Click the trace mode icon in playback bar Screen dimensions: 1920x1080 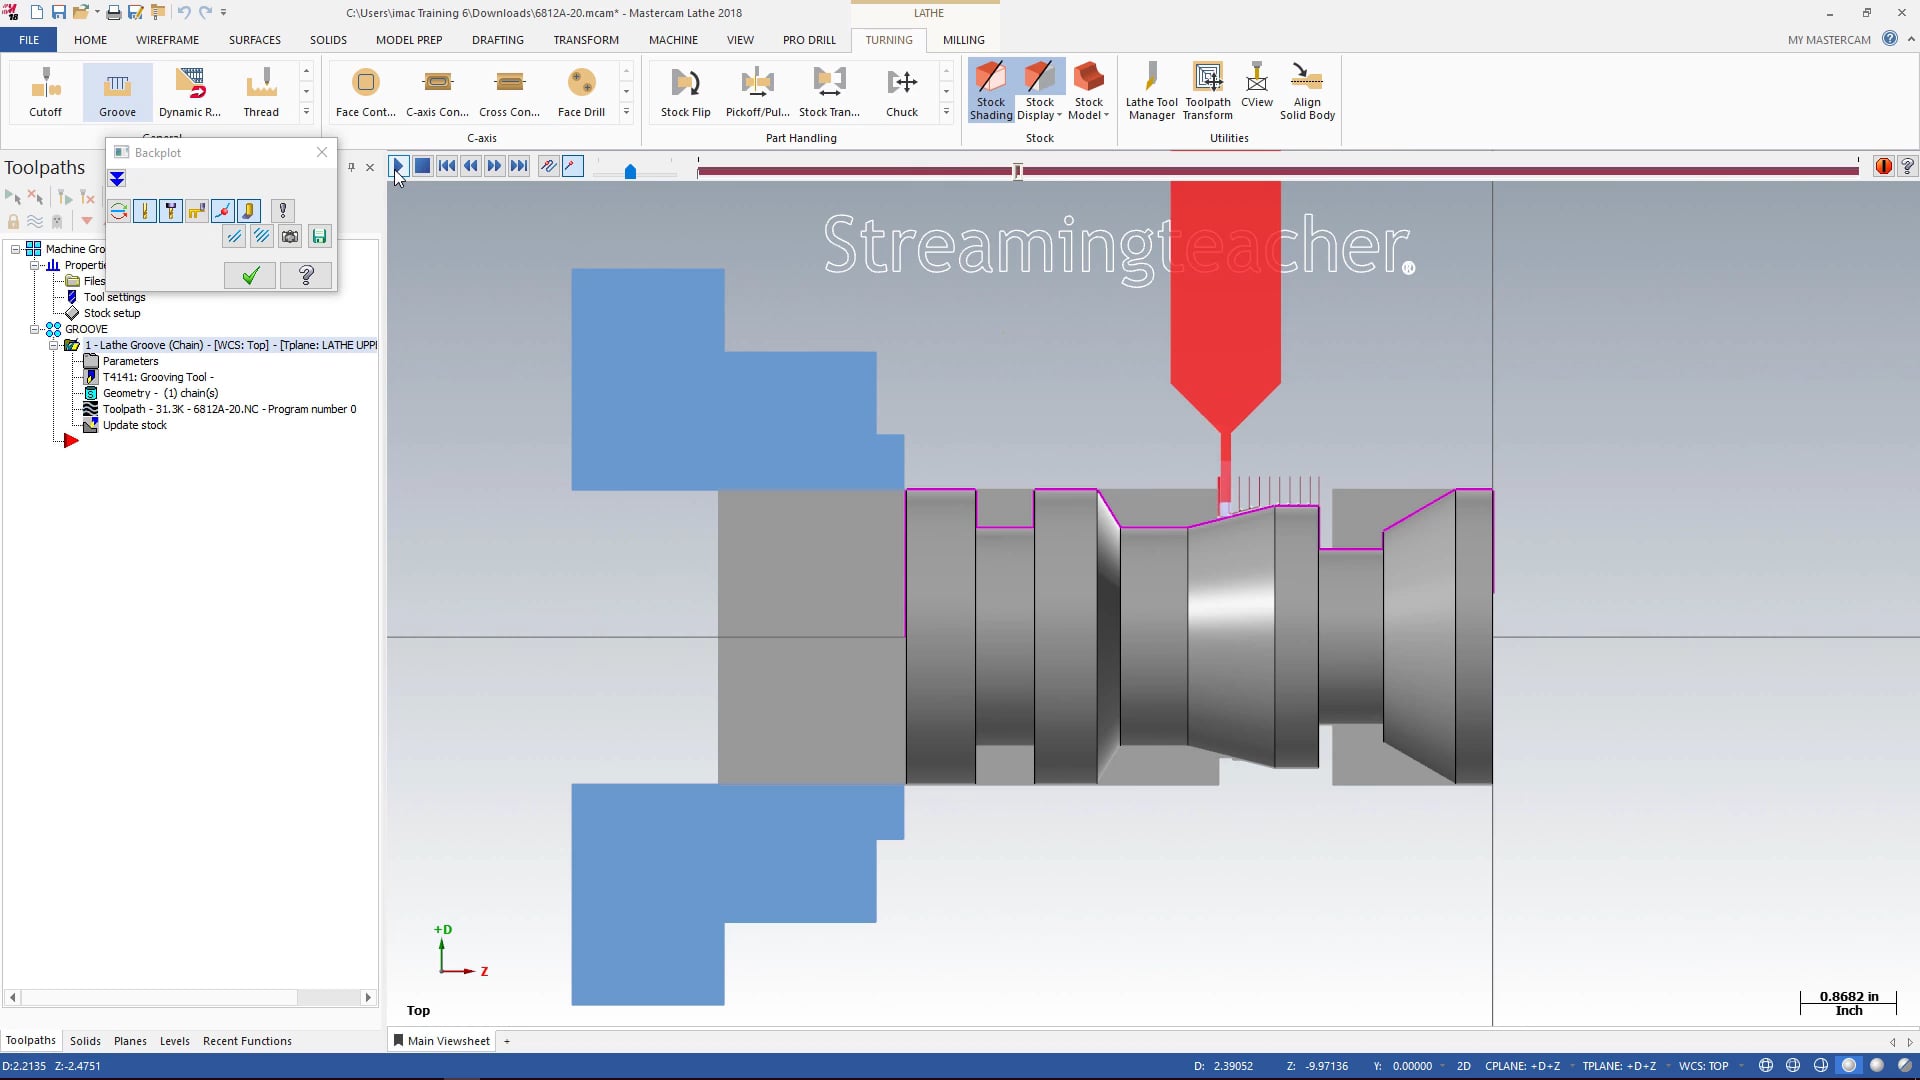pyautogui.click(x=548, y=166)
